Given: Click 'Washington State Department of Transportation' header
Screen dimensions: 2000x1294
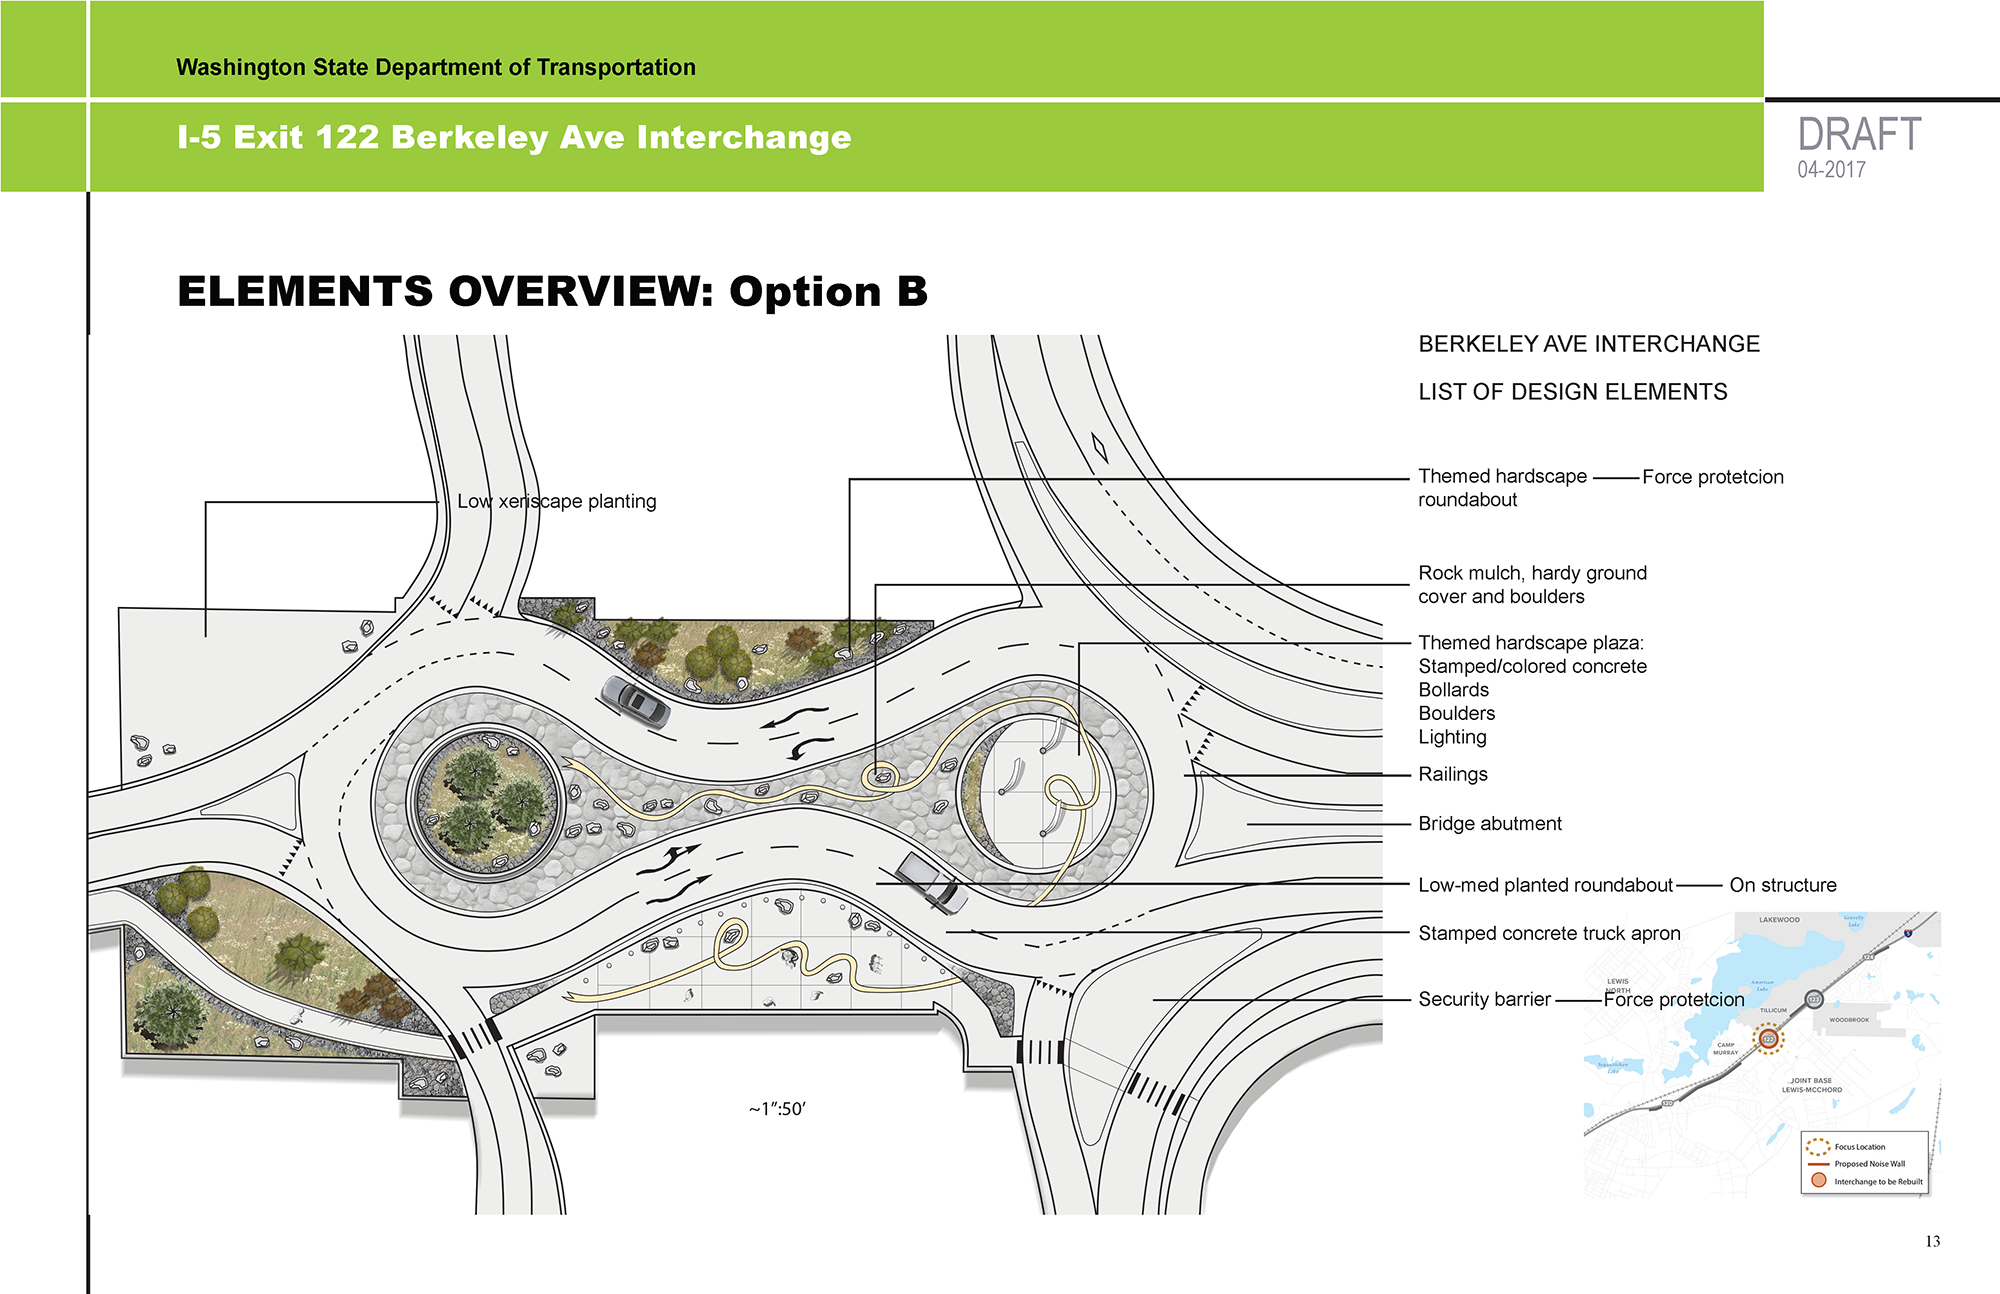Looking at the screenshot, I should pos(436,67).
